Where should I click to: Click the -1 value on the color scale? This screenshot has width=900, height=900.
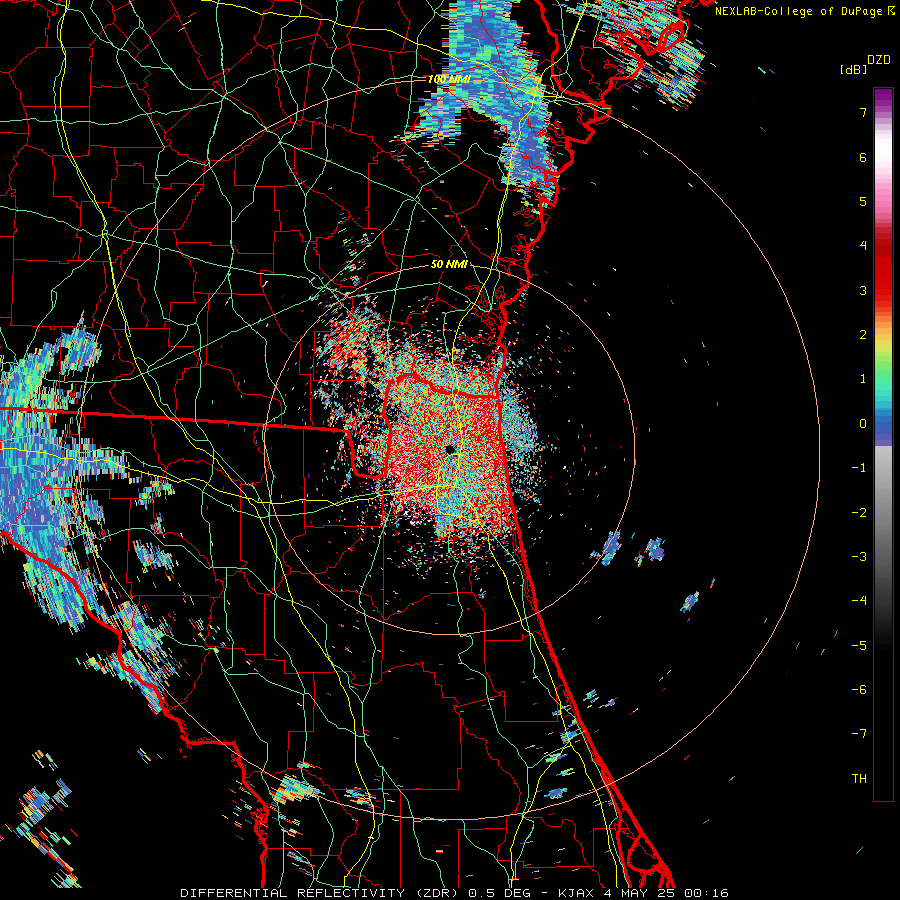tap(859, 468)
